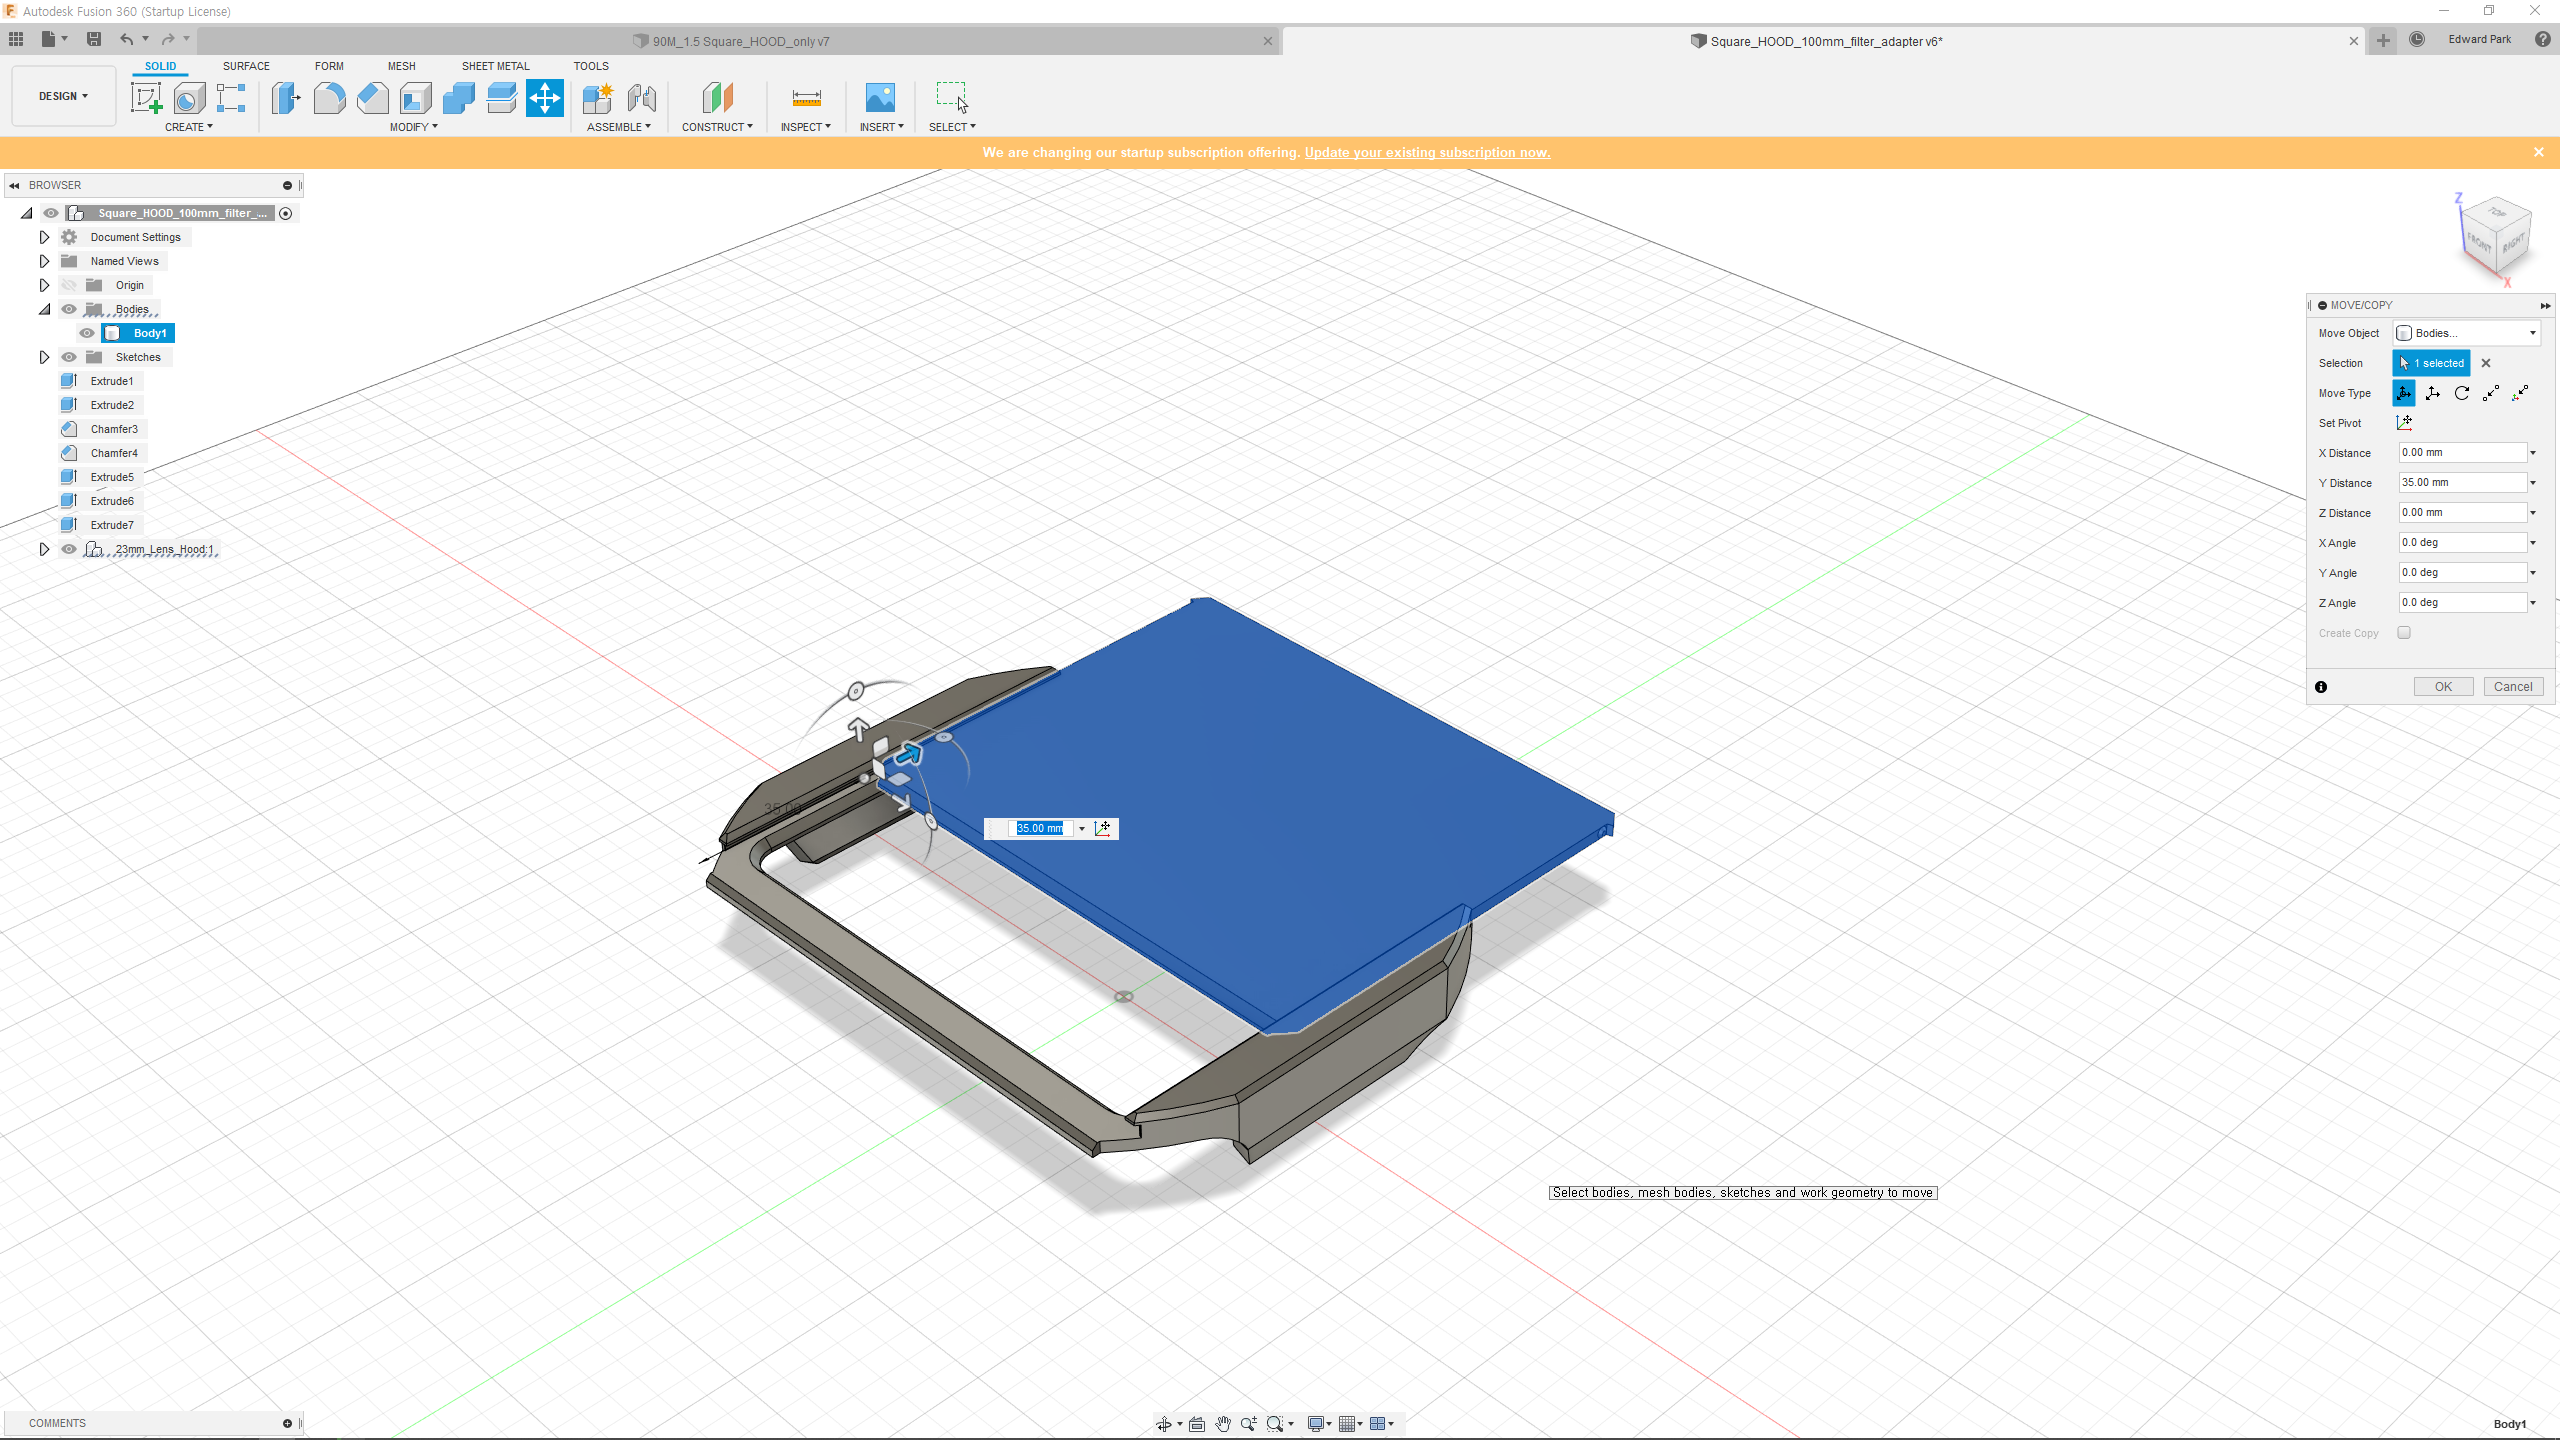Expand the Document Settings tree node
This screenshot has height=1440, width=2560.
(x=44, y=237)
